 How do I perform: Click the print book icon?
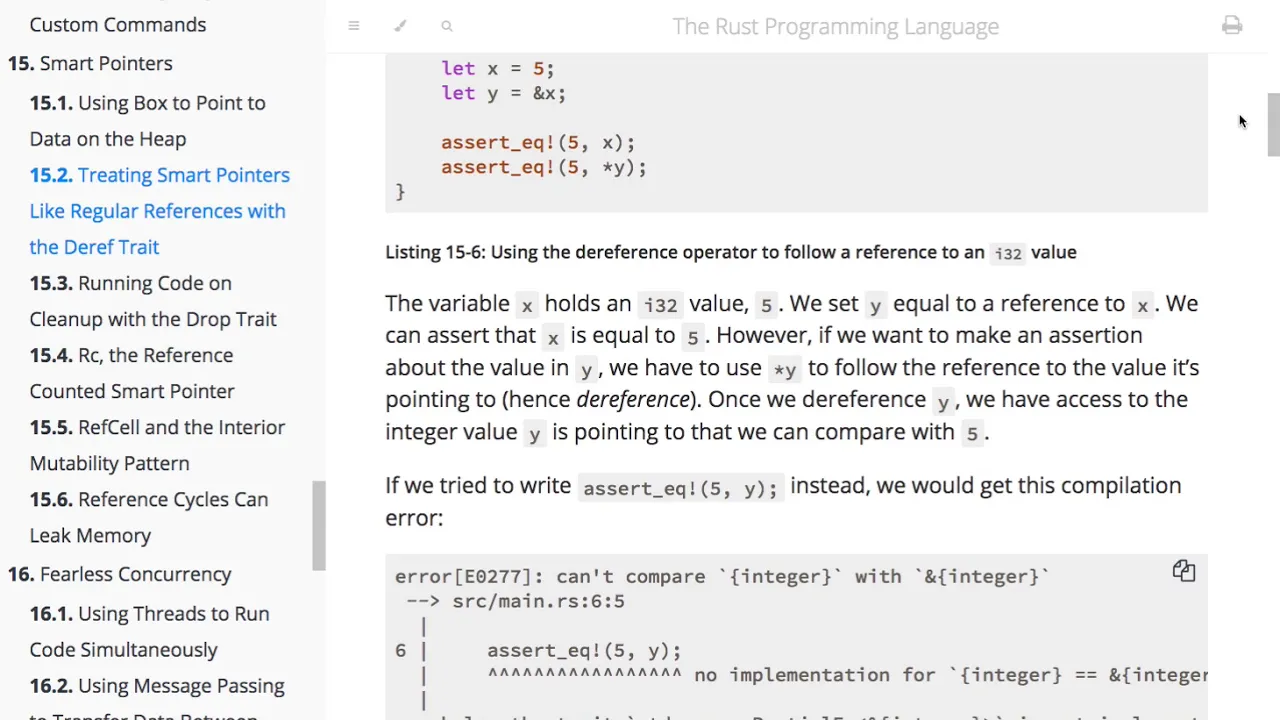tap(1232, 25)
